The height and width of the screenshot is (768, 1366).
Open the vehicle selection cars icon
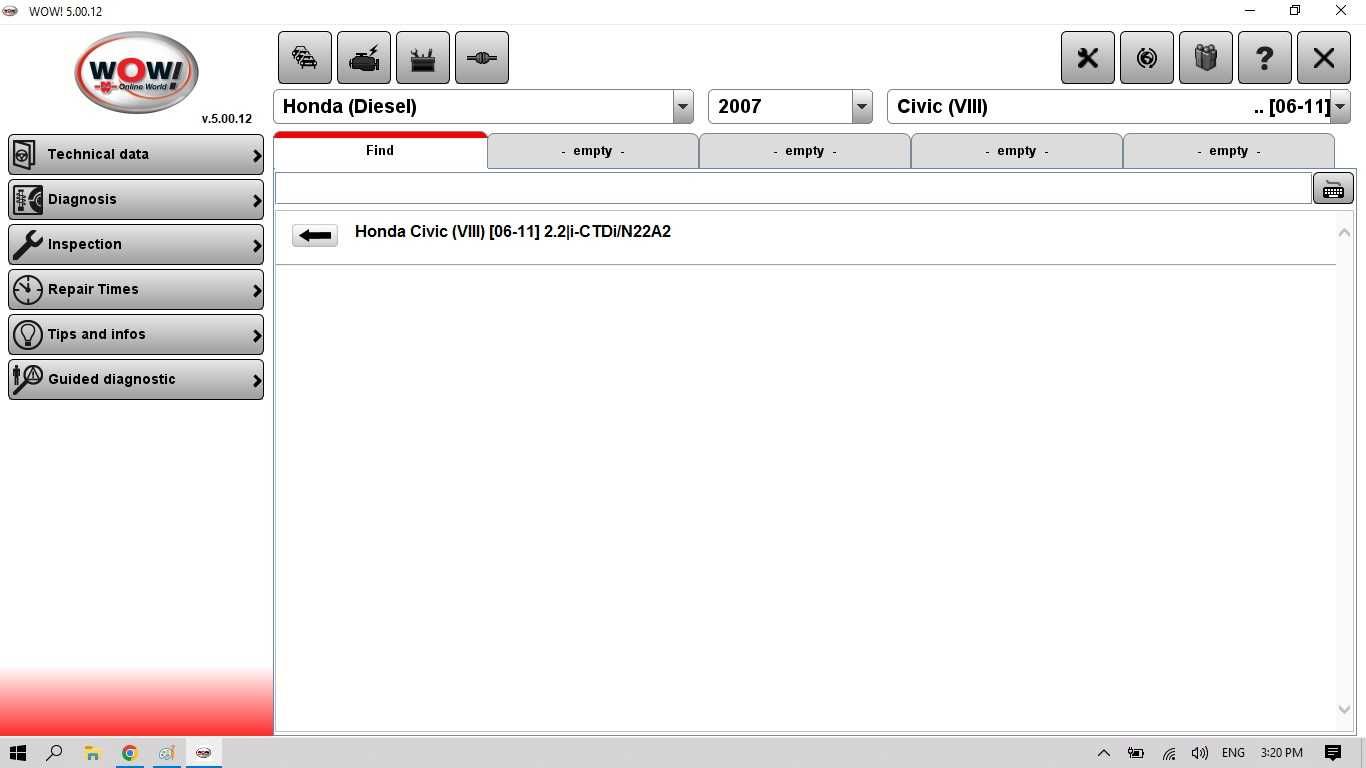305,58
